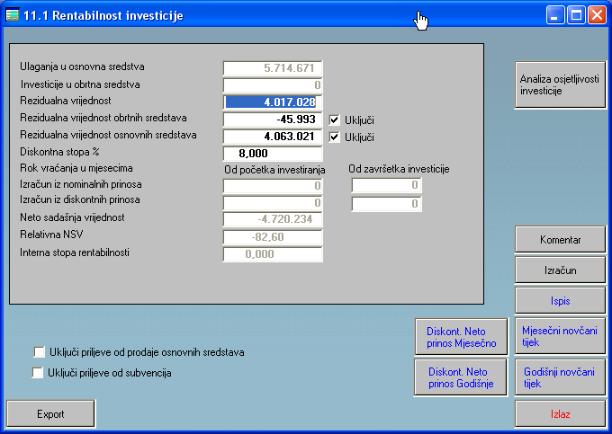Click the Od početka investiranja heading
The width and height of the screenshot is (612, 434).
274,170
